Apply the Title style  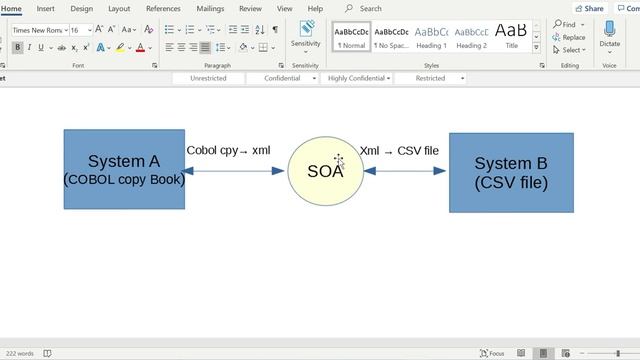511,37
